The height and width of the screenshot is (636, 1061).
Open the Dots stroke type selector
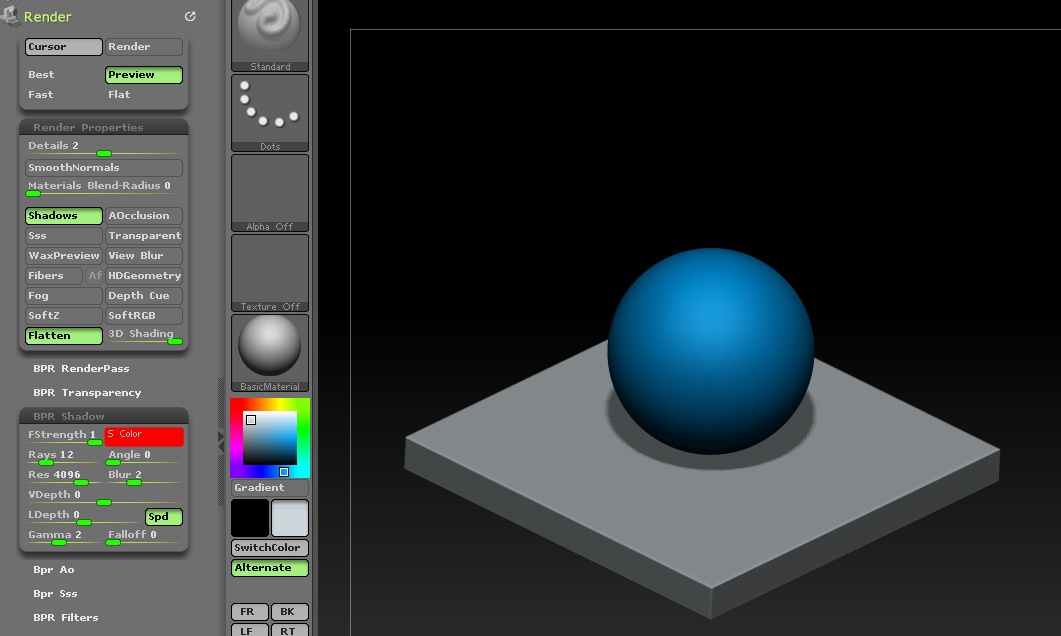pos(270,113)
